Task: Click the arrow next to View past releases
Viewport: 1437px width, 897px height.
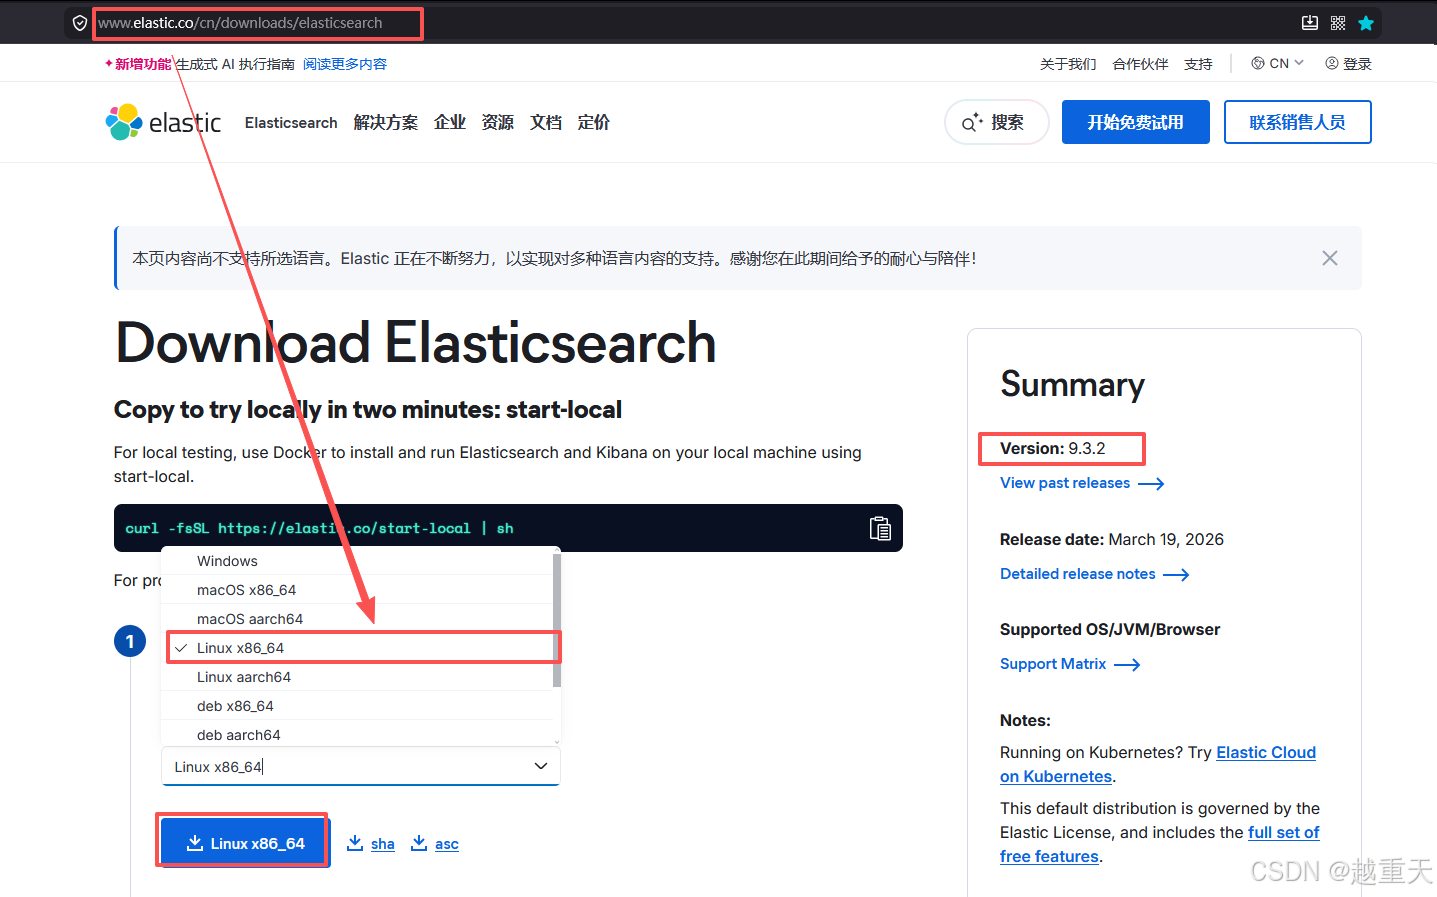Action: coord(1151,484)
